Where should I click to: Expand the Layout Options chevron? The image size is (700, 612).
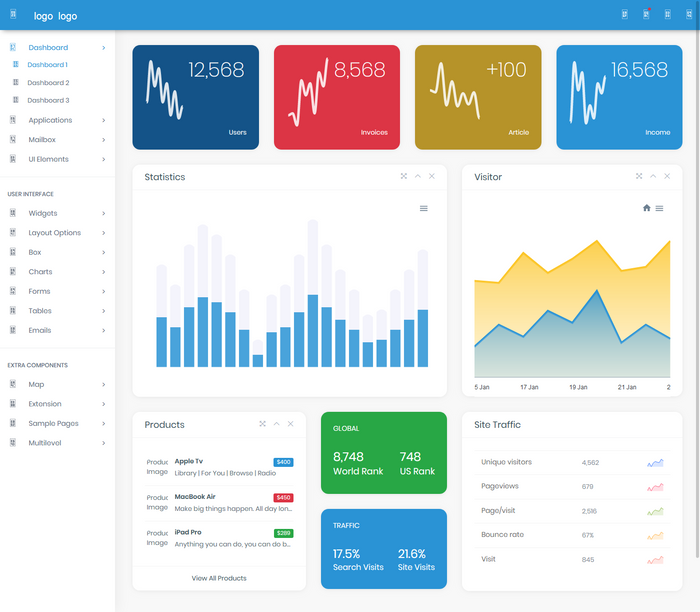tap(104, 233)
